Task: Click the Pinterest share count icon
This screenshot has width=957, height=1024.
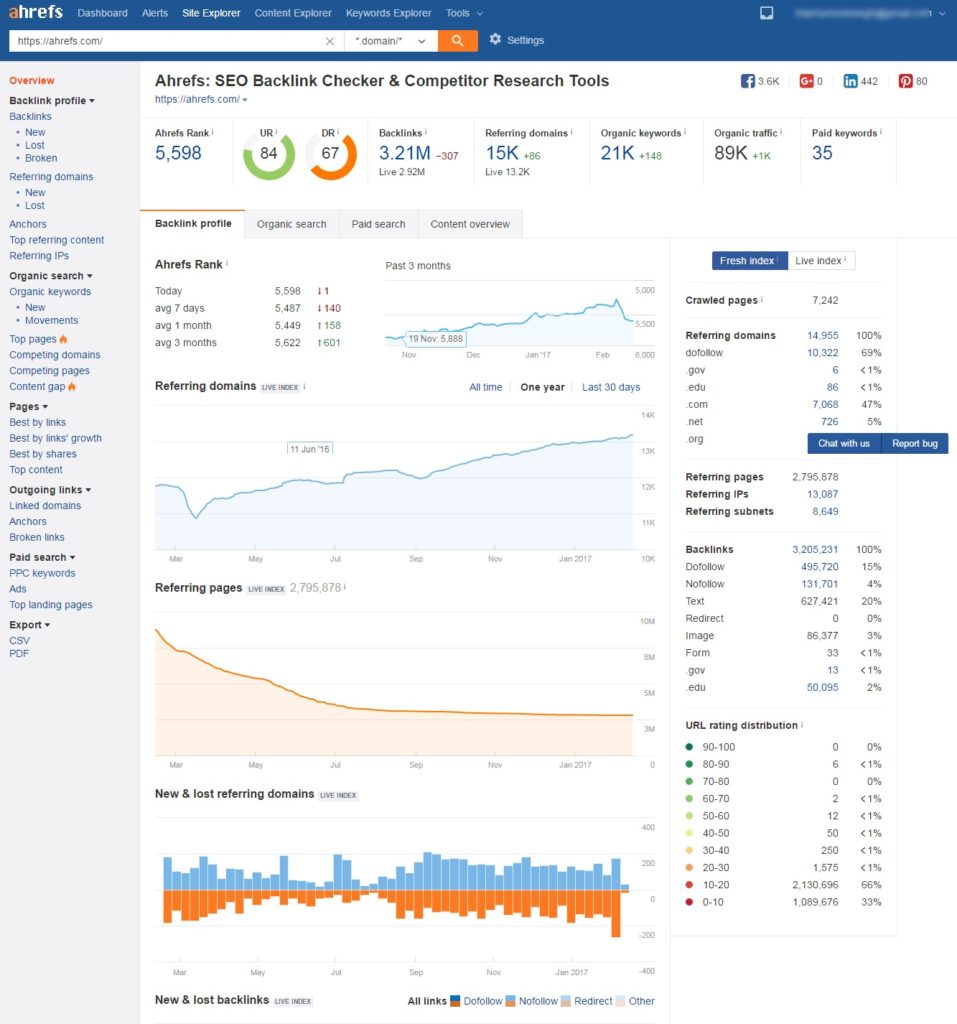Action: point(905,81)
